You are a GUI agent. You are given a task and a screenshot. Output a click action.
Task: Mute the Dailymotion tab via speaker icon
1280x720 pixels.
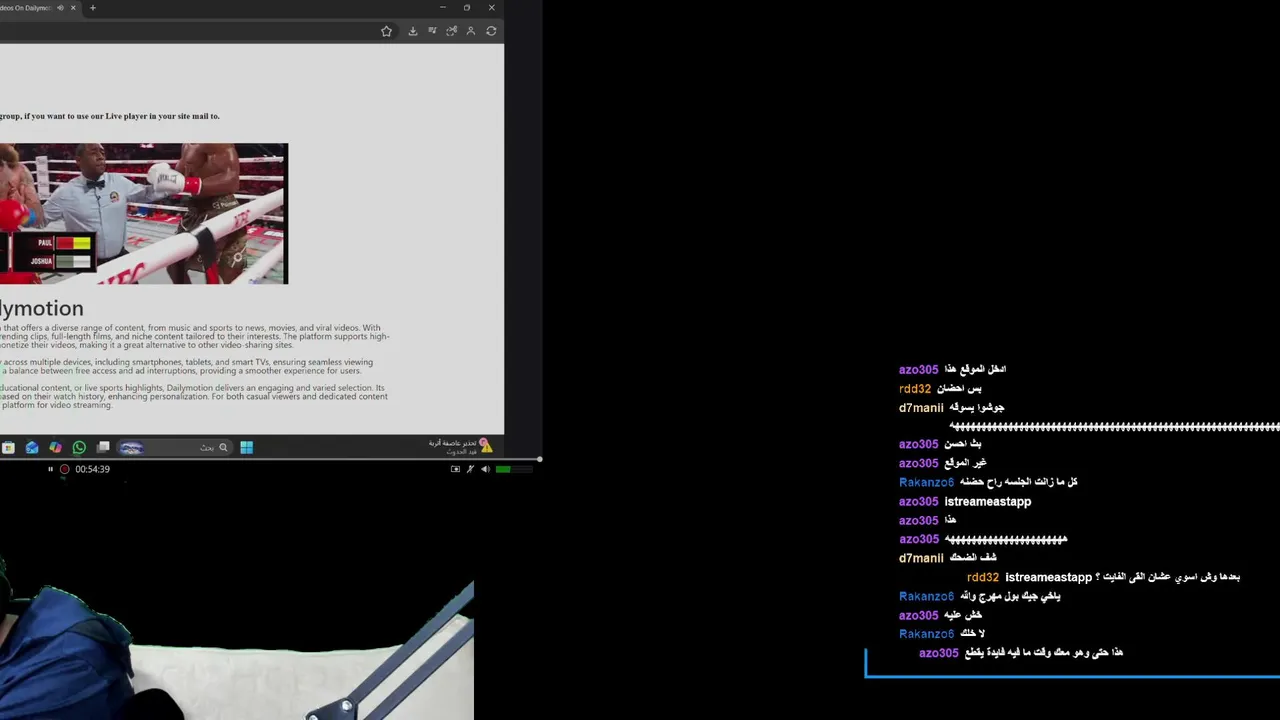pos(60,8)
